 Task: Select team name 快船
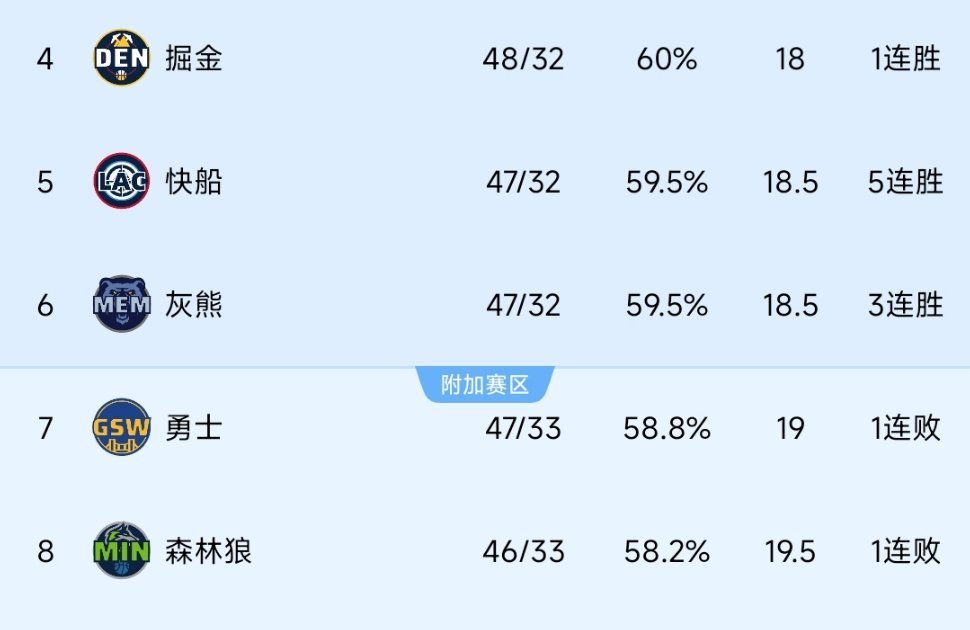point(194,182)
